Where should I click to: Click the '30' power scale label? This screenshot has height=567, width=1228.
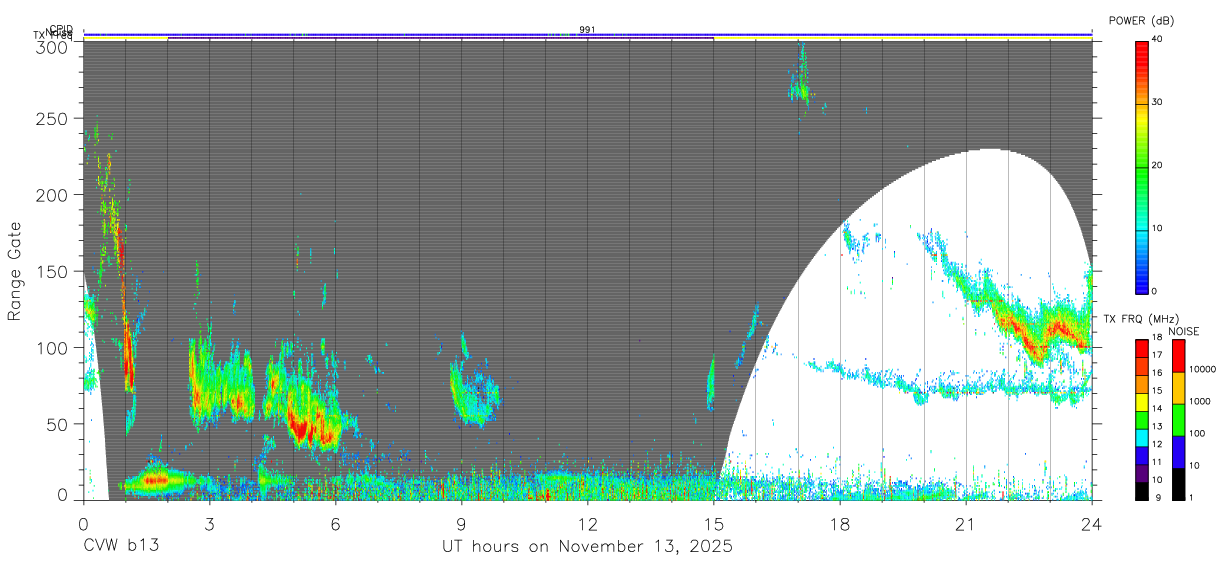(x=1158, y=103)
